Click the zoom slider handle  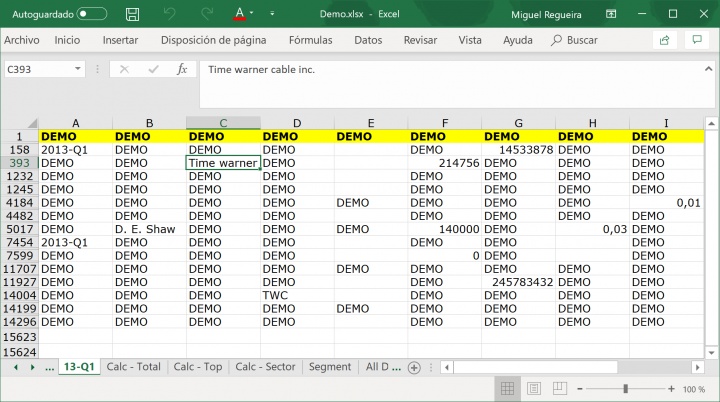tap(625, 389)
